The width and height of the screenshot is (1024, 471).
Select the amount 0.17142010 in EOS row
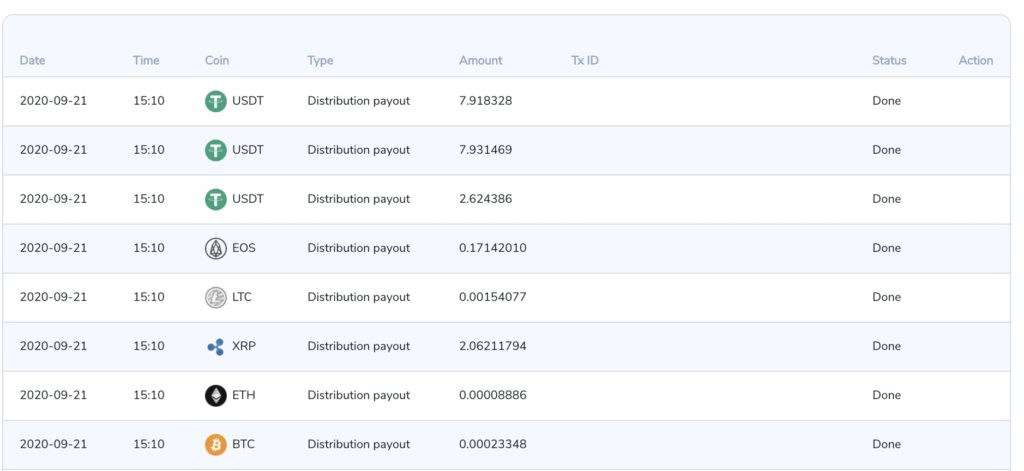click(x=493, y=248)
